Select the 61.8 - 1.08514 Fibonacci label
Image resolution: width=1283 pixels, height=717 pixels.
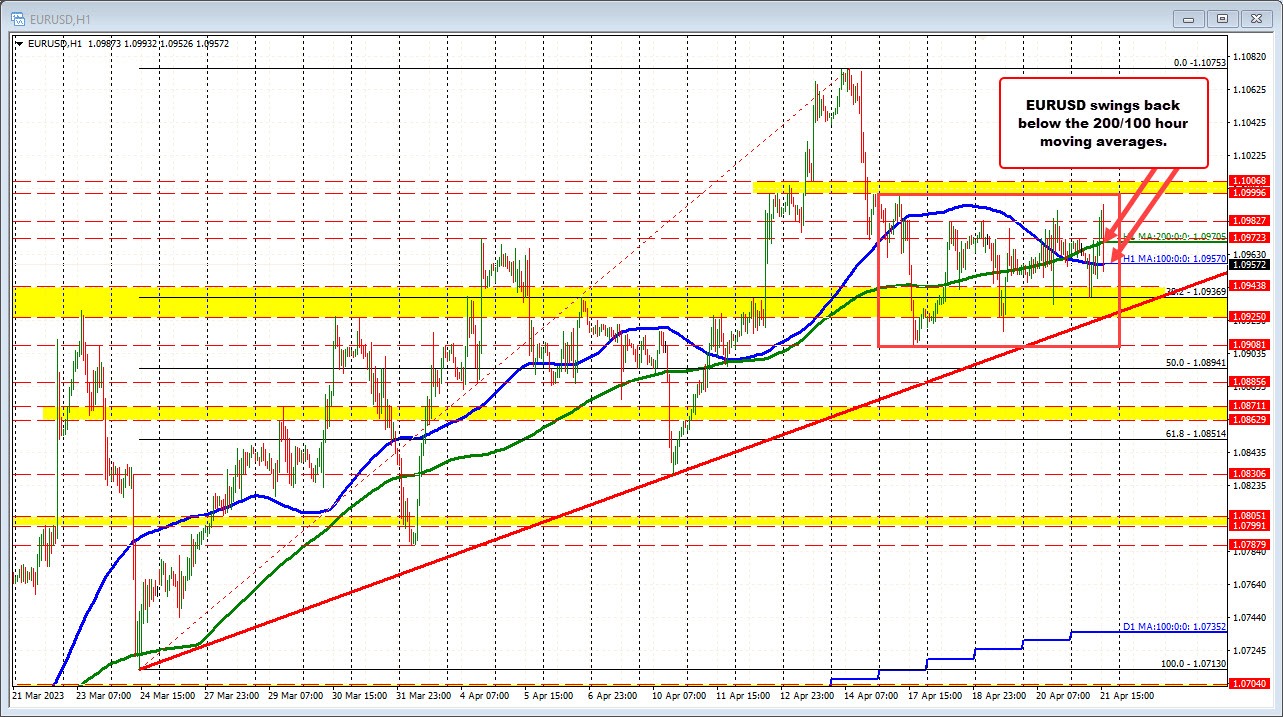coord(1198,434)
